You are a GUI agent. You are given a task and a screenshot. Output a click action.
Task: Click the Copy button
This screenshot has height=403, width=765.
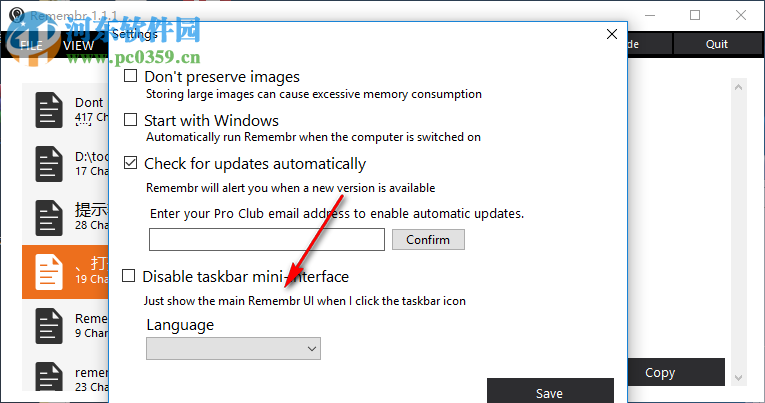point(659,372)
